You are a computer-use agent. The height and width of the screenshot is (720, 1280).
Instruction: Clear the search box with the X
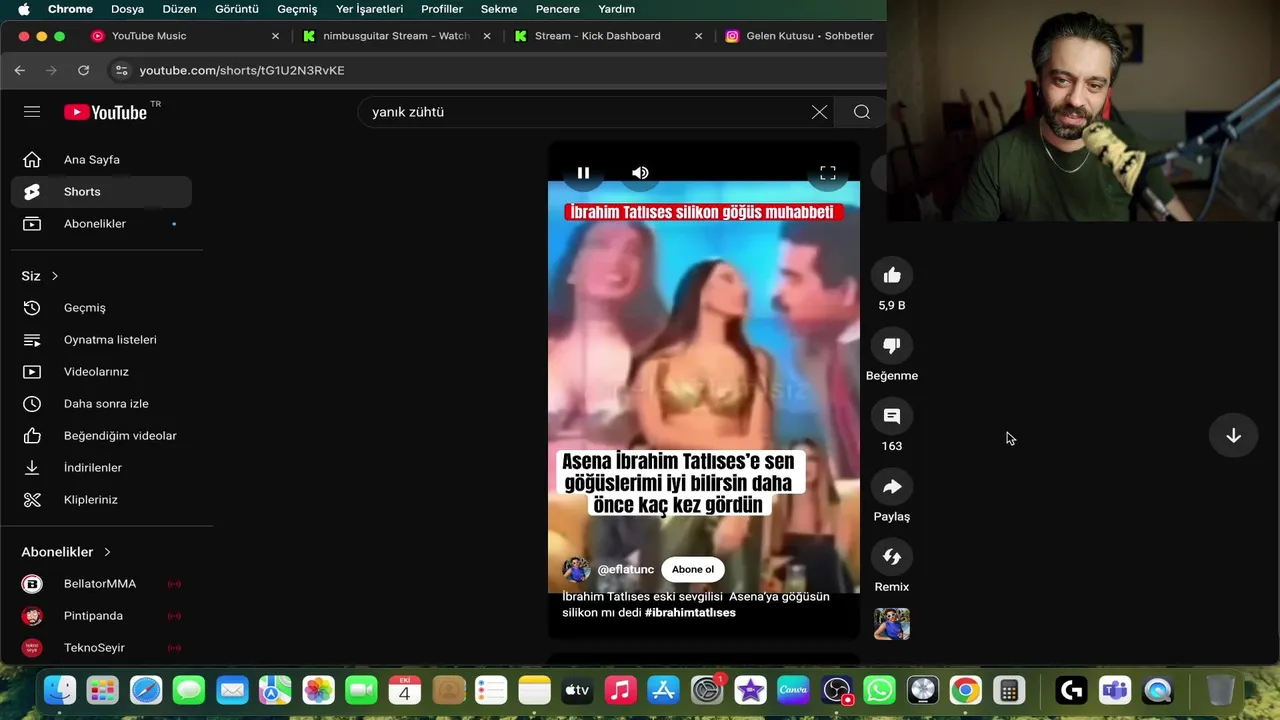[x=819, y=112]
